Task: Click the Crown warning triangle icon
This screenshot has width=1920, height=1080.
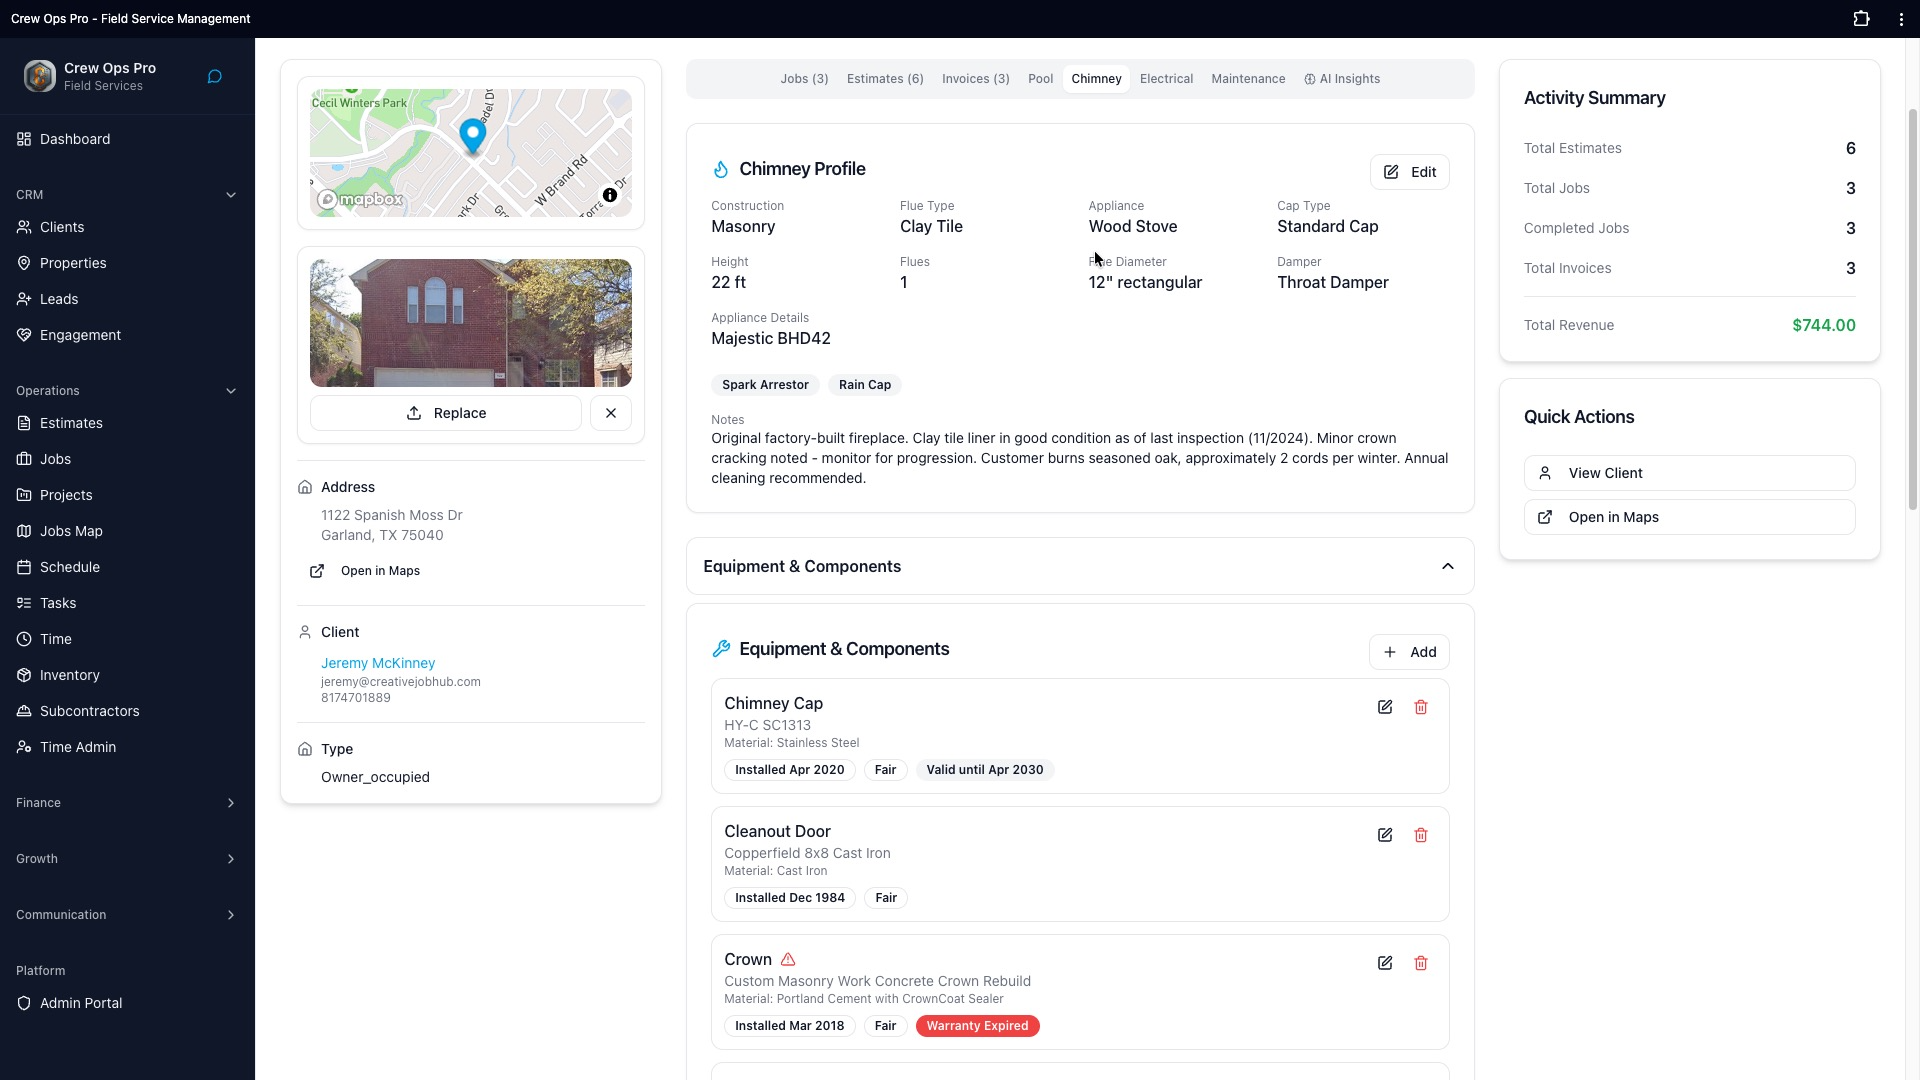Action: pyautogui.click(x=788, y=959)
